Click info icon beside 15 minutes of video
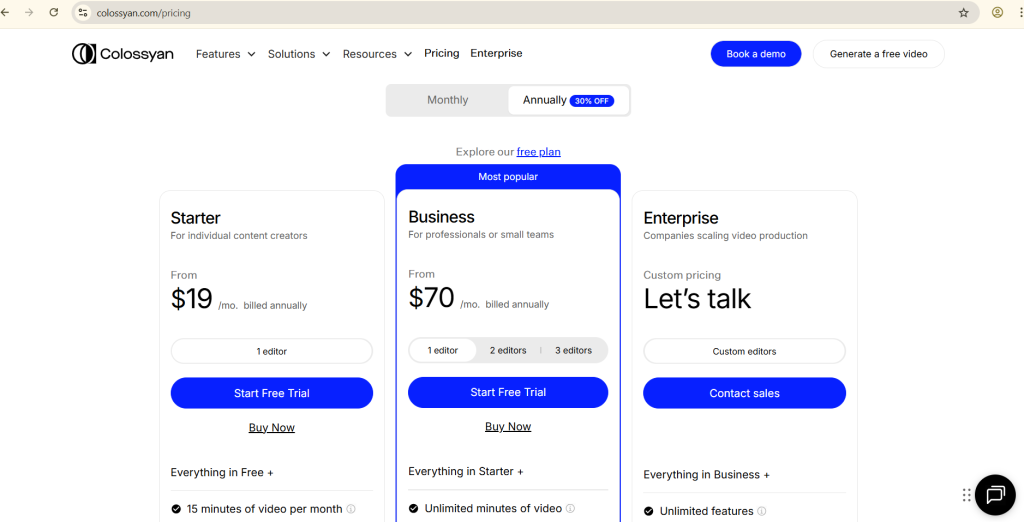This screenshot has width=1024, height=522. point(351,509)
